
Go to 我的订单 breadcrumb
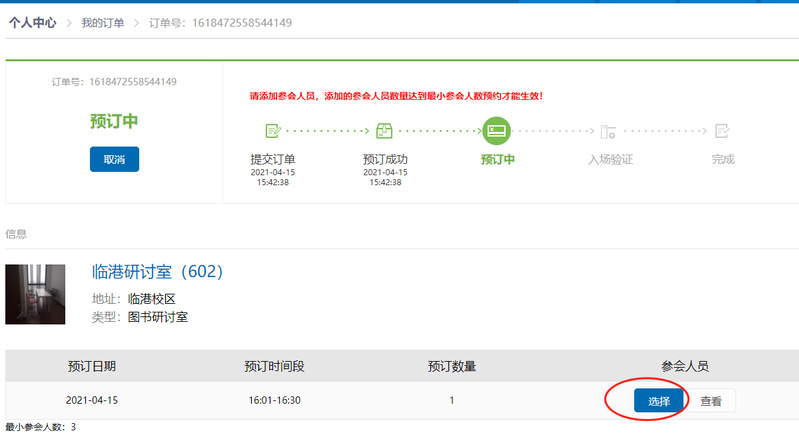[x=102, y=23]
